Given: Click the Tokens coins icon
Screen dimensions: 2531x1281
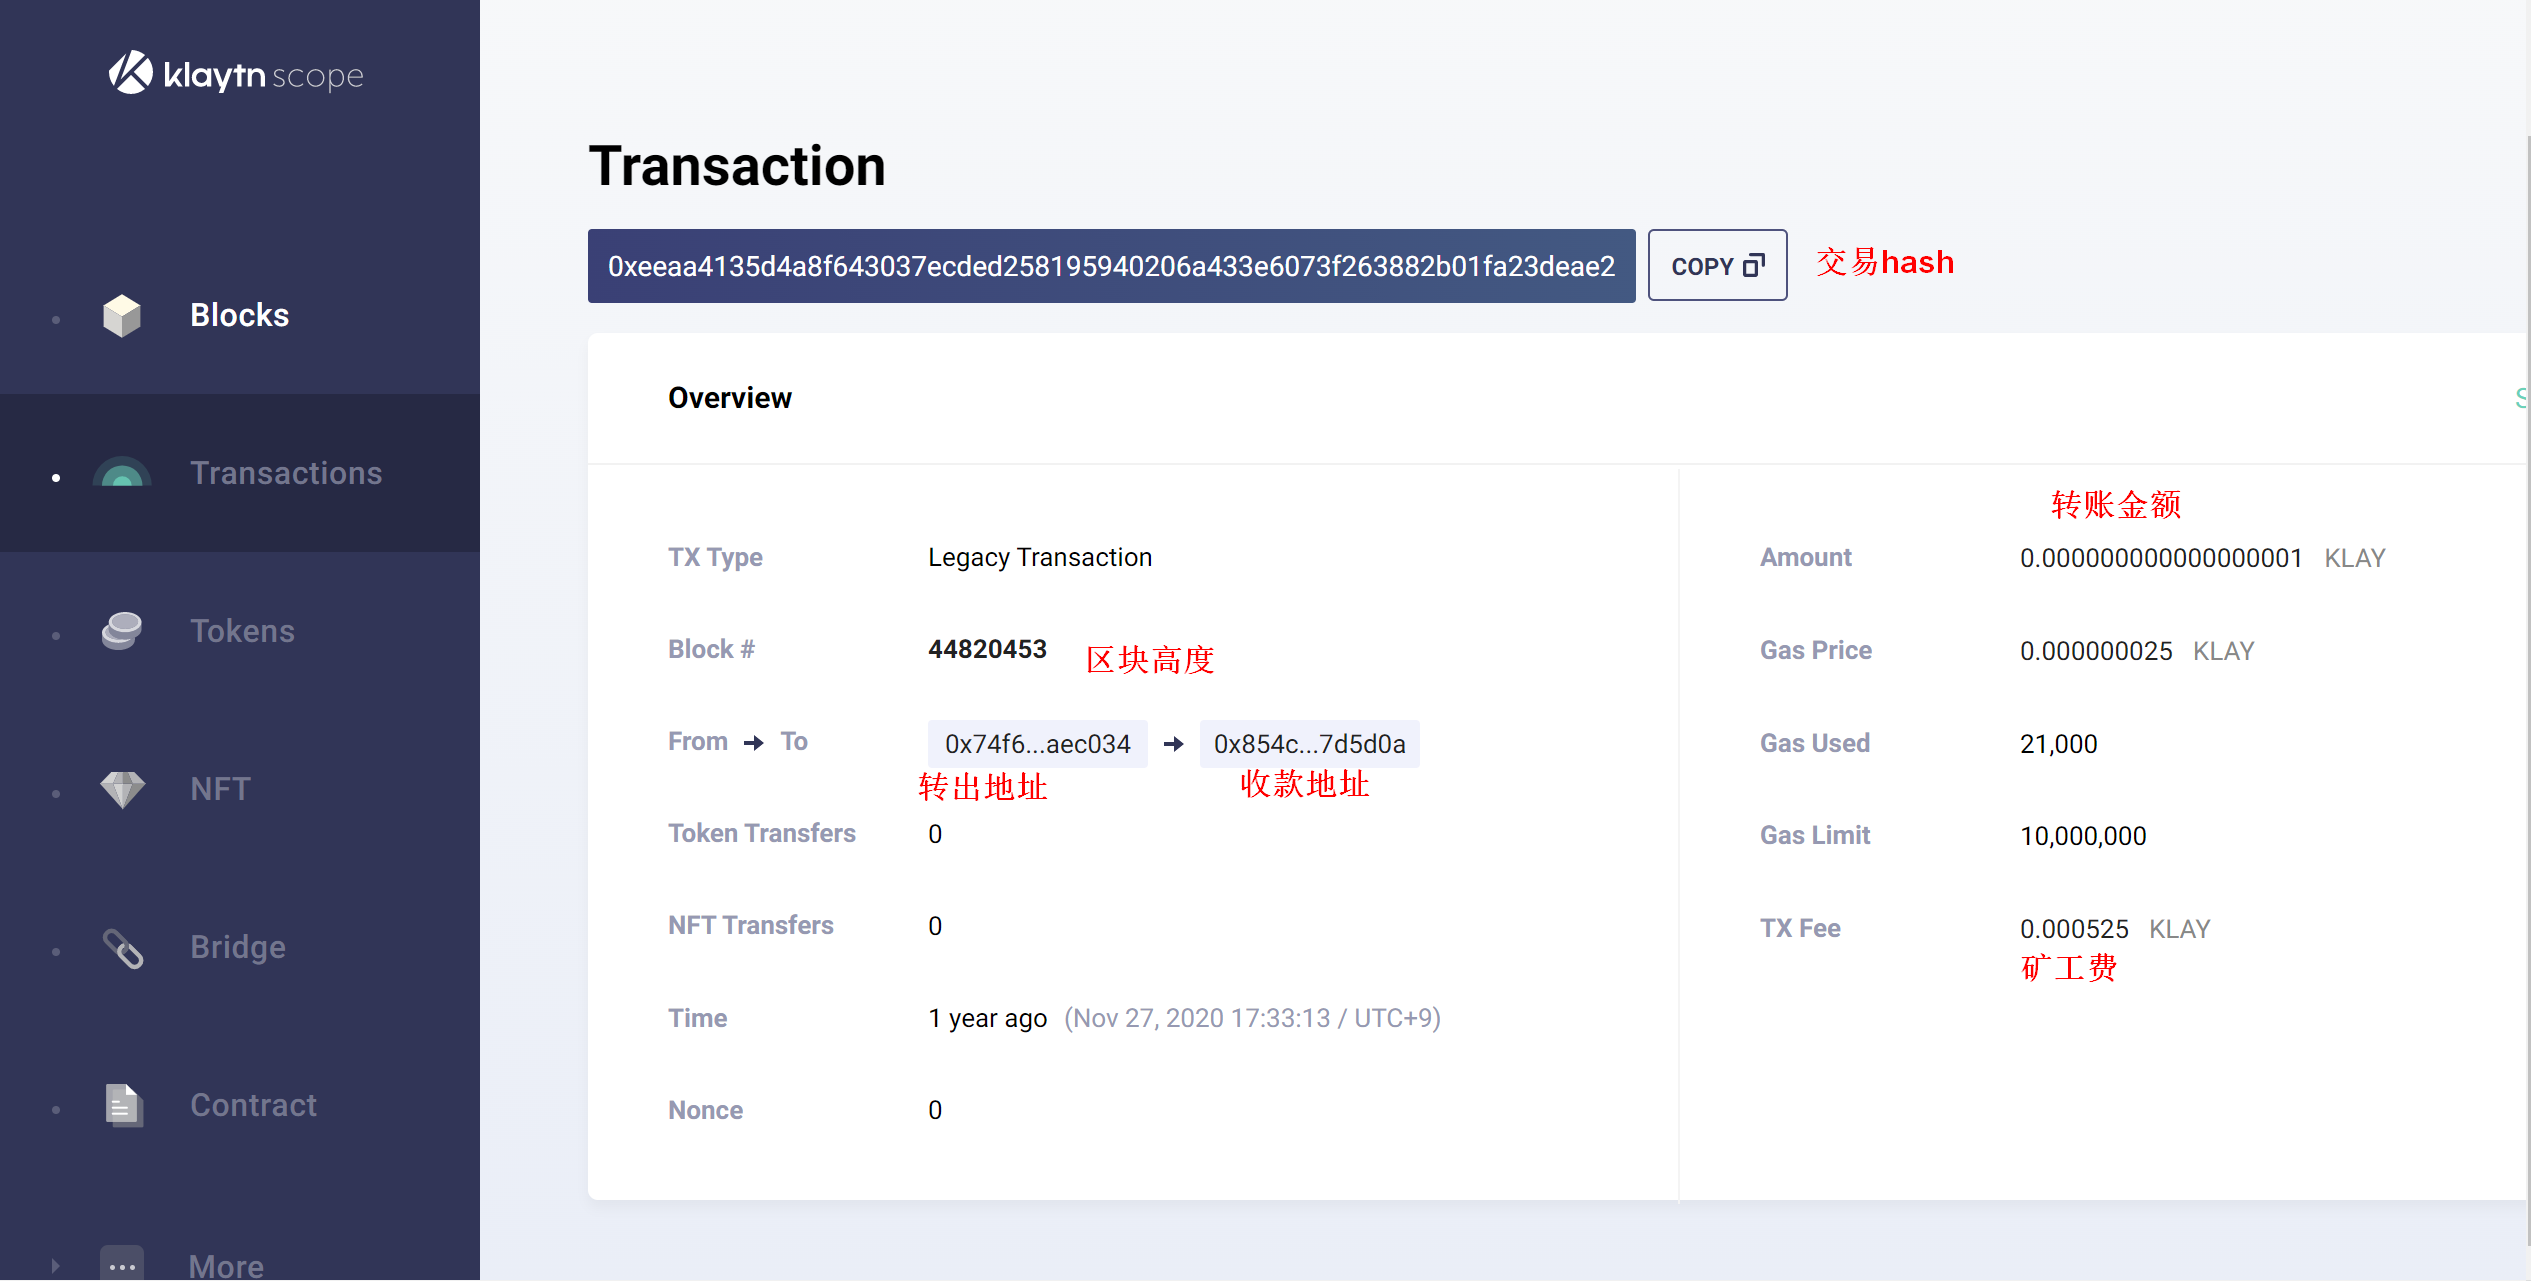Looking at the screenshot, I should click(122, 631).
